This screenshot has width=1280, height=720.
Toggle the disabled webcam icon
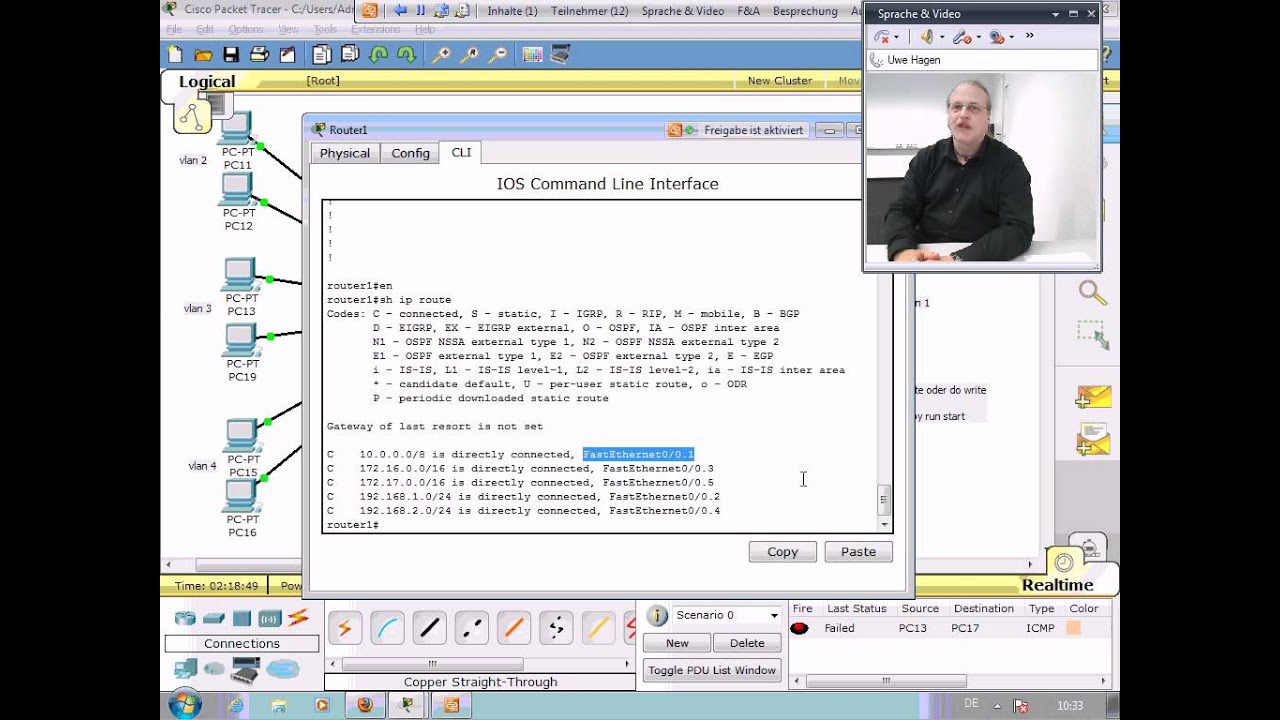(x=996, y=37)
